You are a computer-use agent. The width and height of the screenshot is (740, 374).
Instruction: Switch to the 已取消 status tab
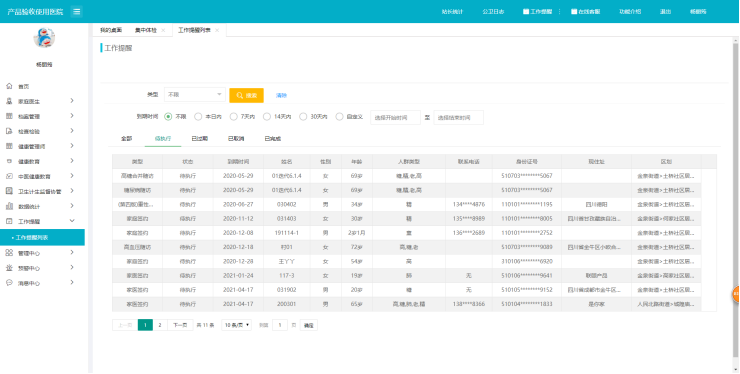(236, 139)
